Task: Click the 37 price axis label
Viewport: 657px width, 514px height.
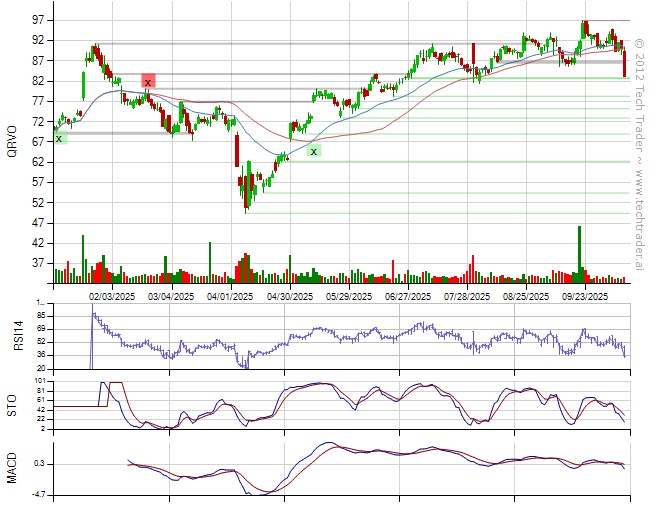Action: [x=35, y=263]
